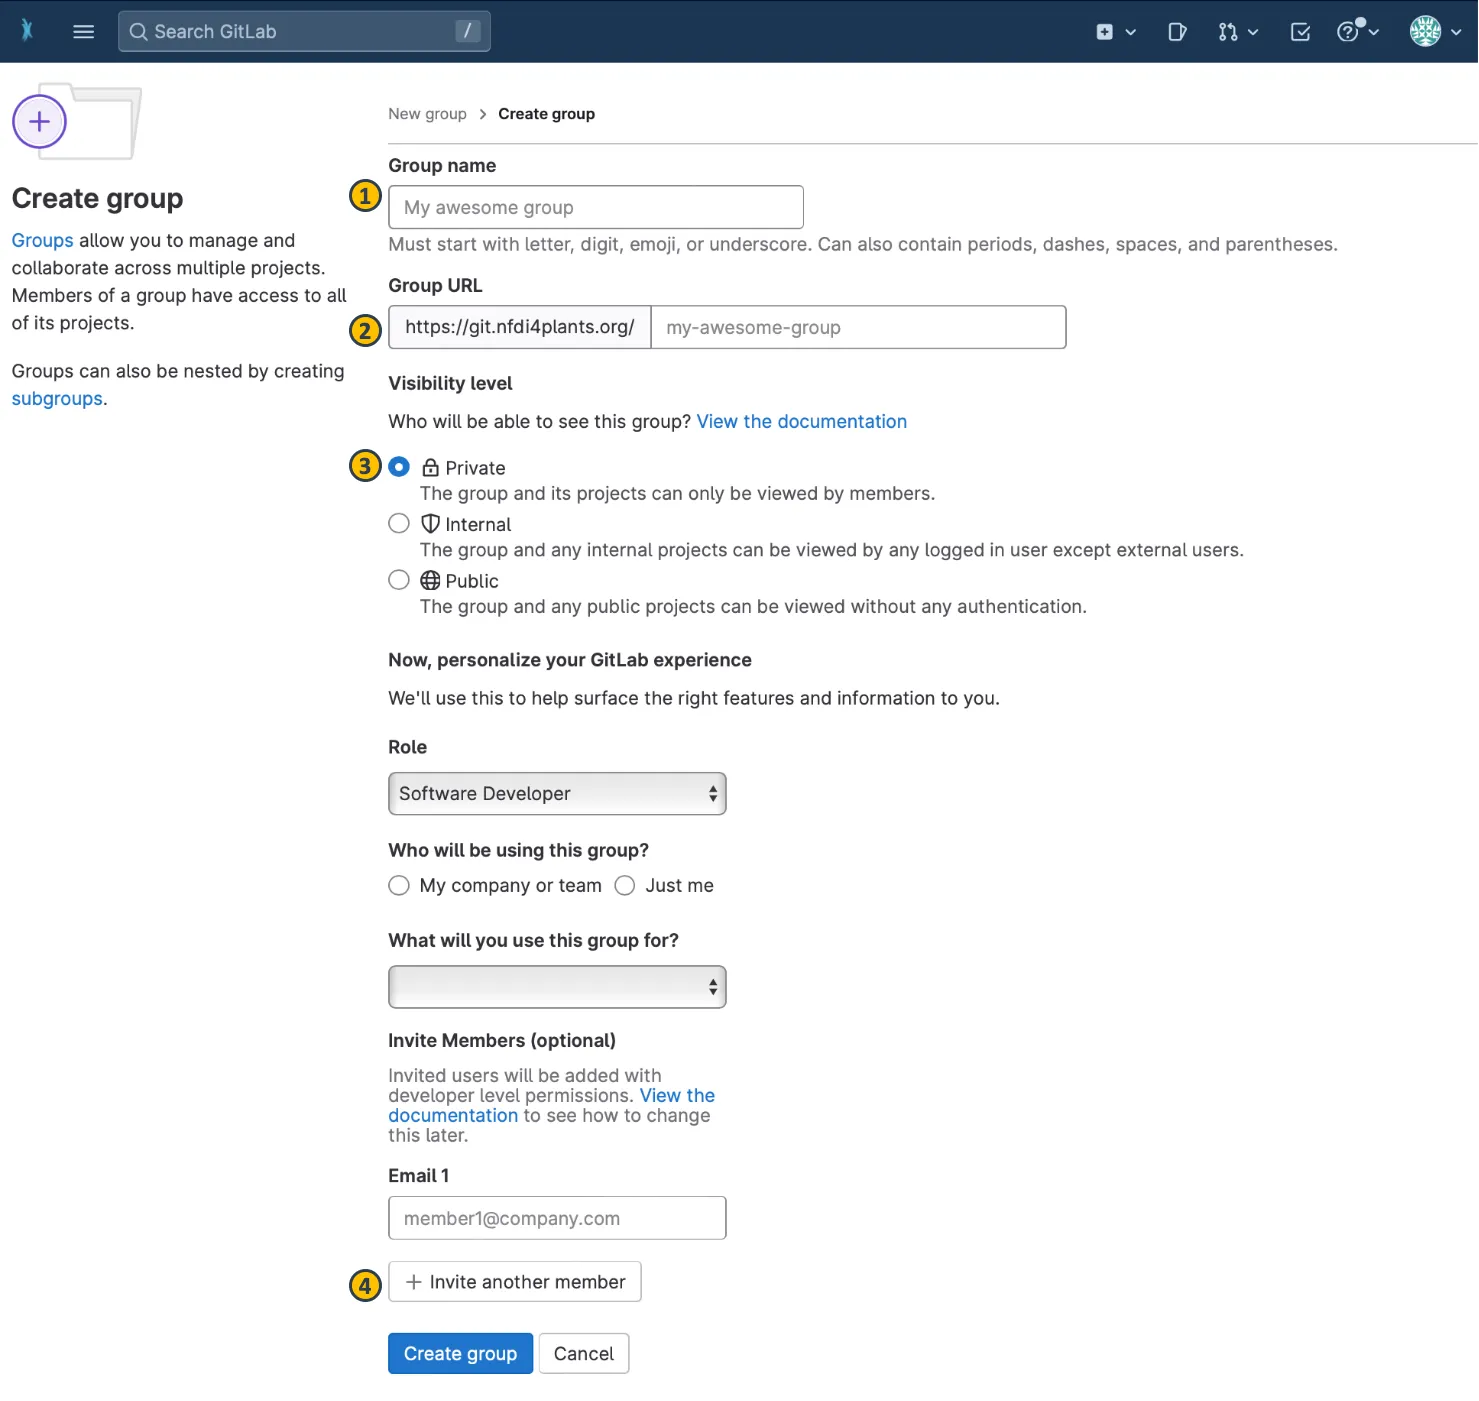Click the blue Create group button
Screen dimensions: 1479x1401
460,1353
